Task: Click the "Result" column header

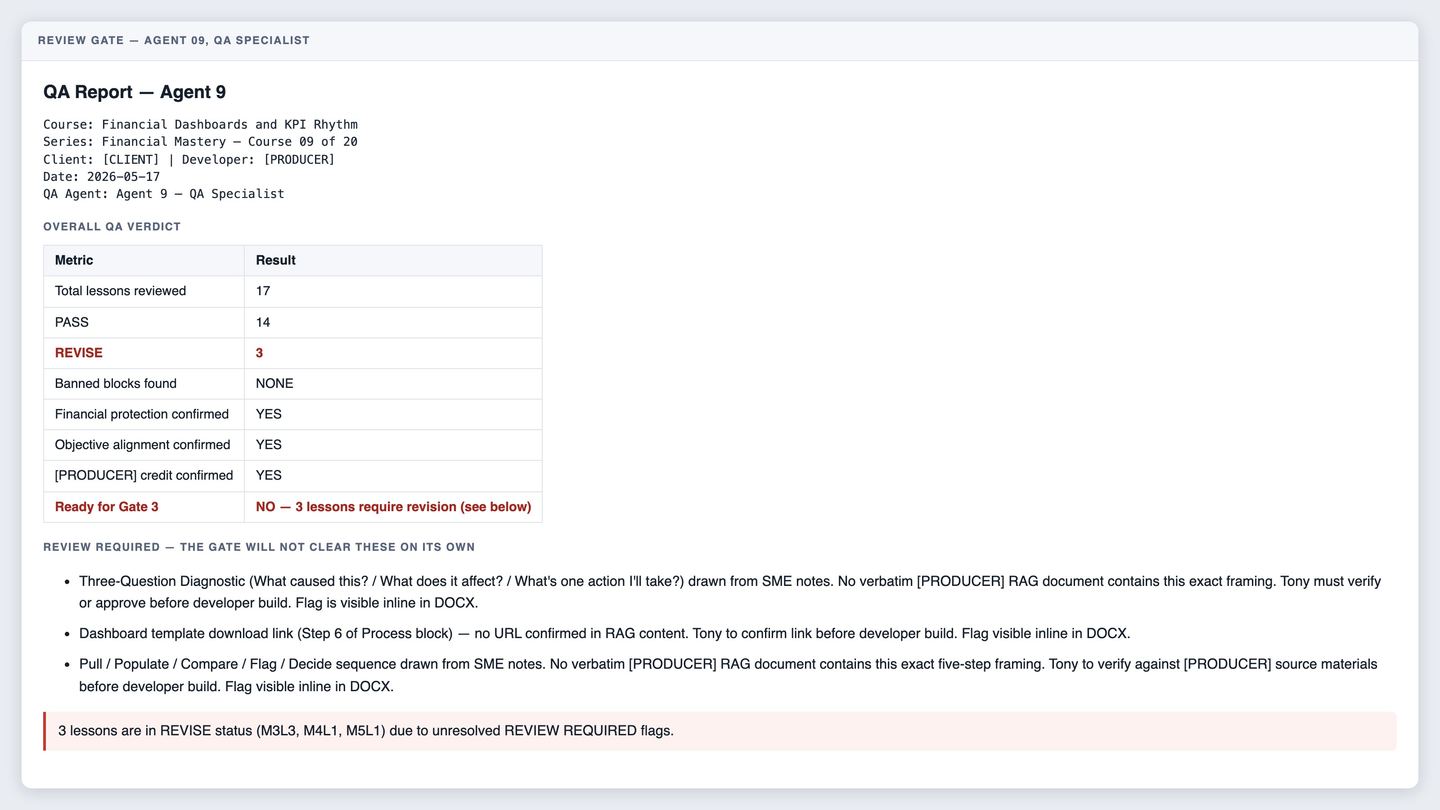Action: click(393, 260)
